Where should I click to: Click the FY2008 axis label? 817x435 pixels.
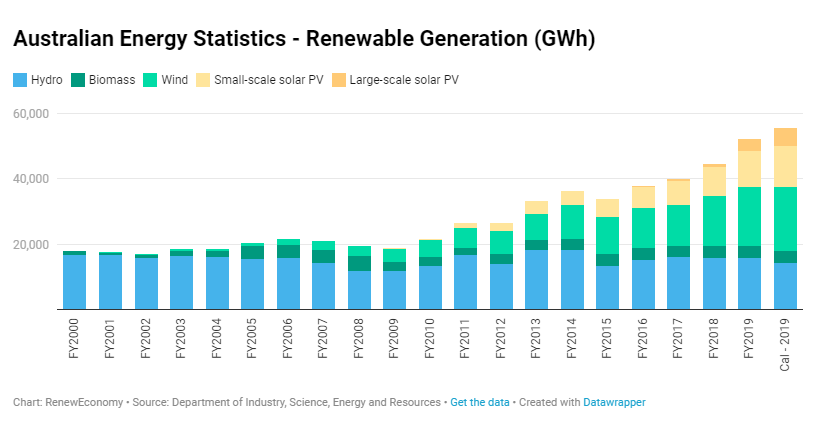[x=358, y=339]
